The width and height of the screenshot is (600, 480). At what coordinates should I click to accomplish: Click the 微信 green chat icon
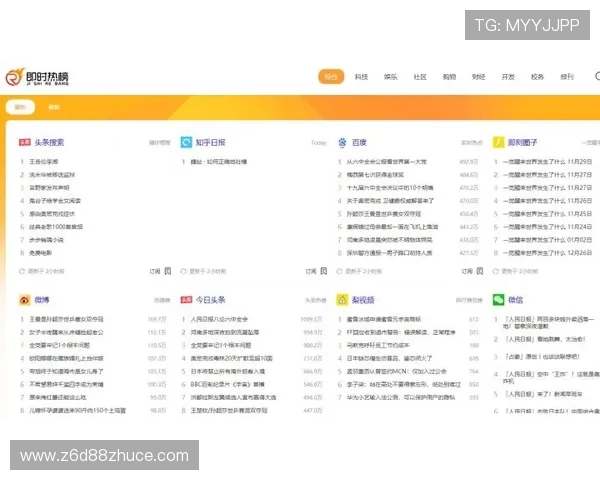pos(498,300)
